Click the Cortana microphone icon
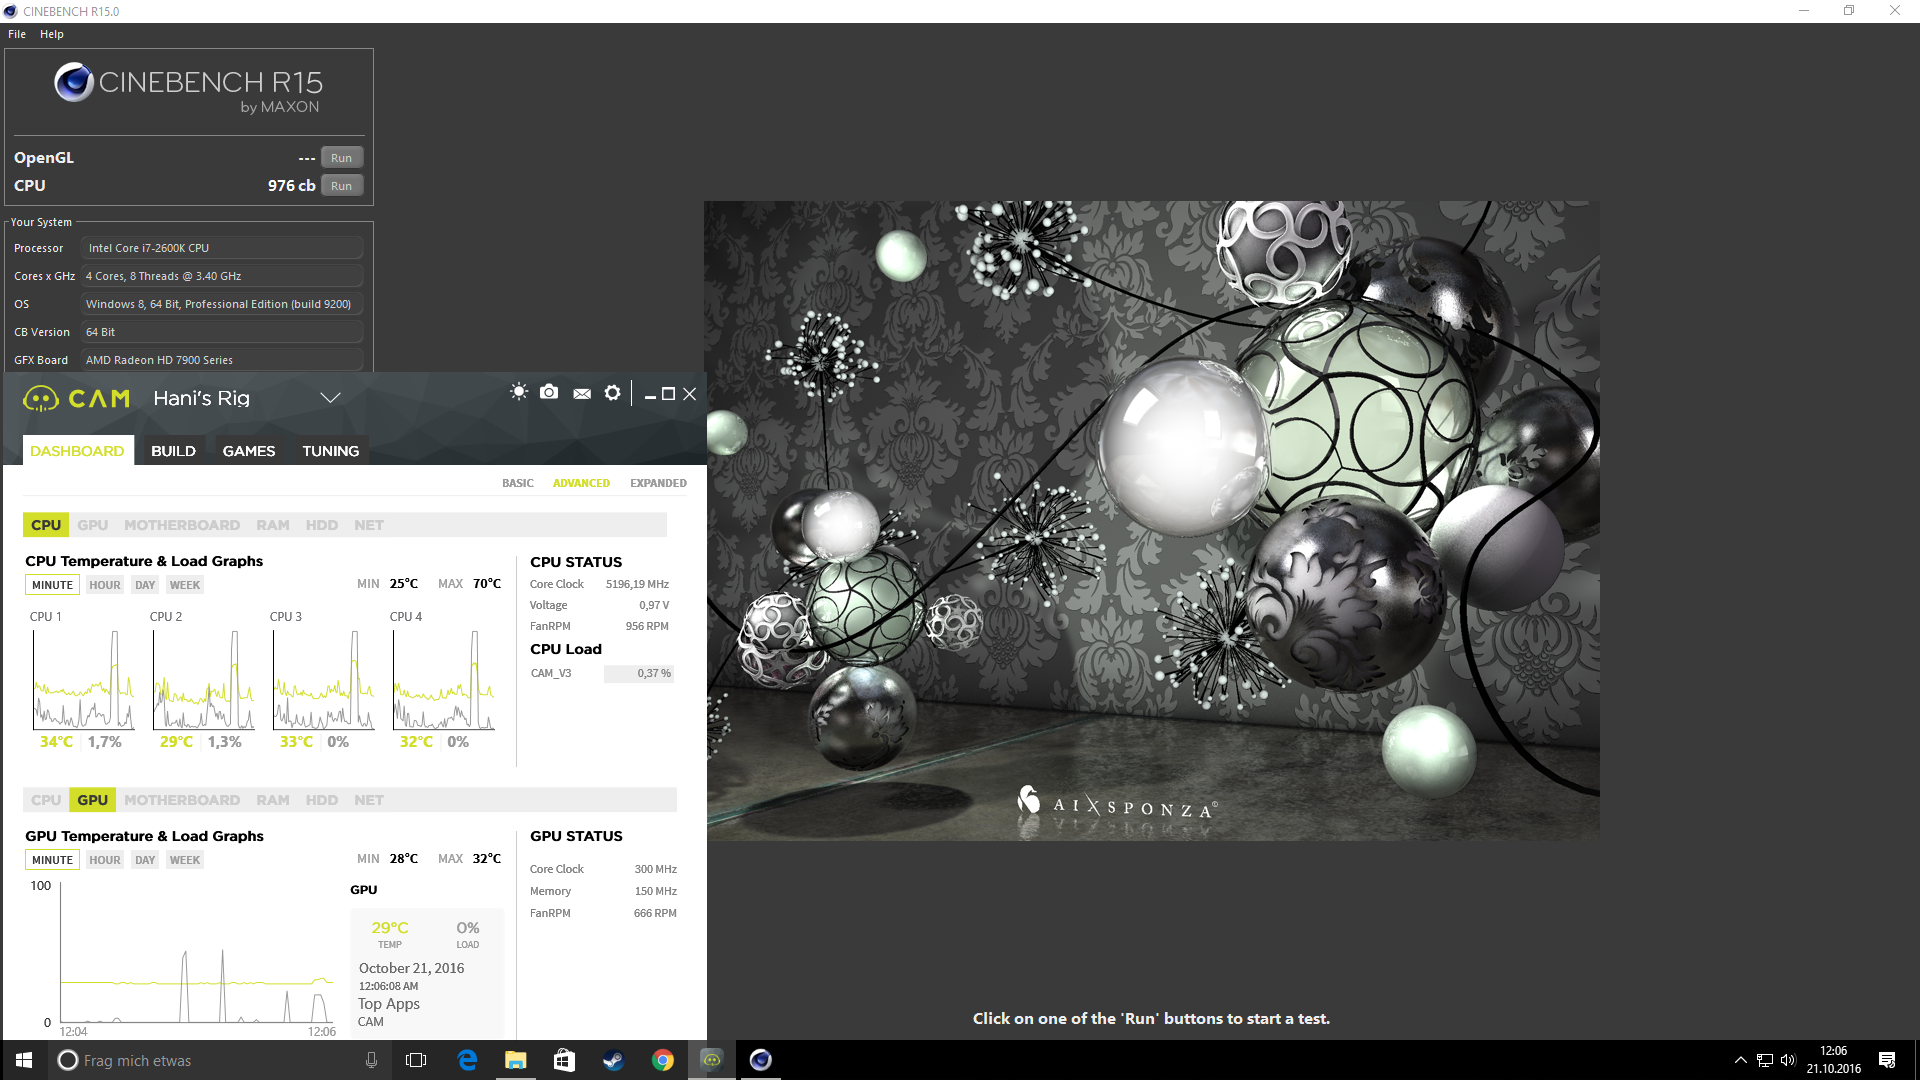The width and height of the screenshot is (1920, 1080). [371, 1060]
